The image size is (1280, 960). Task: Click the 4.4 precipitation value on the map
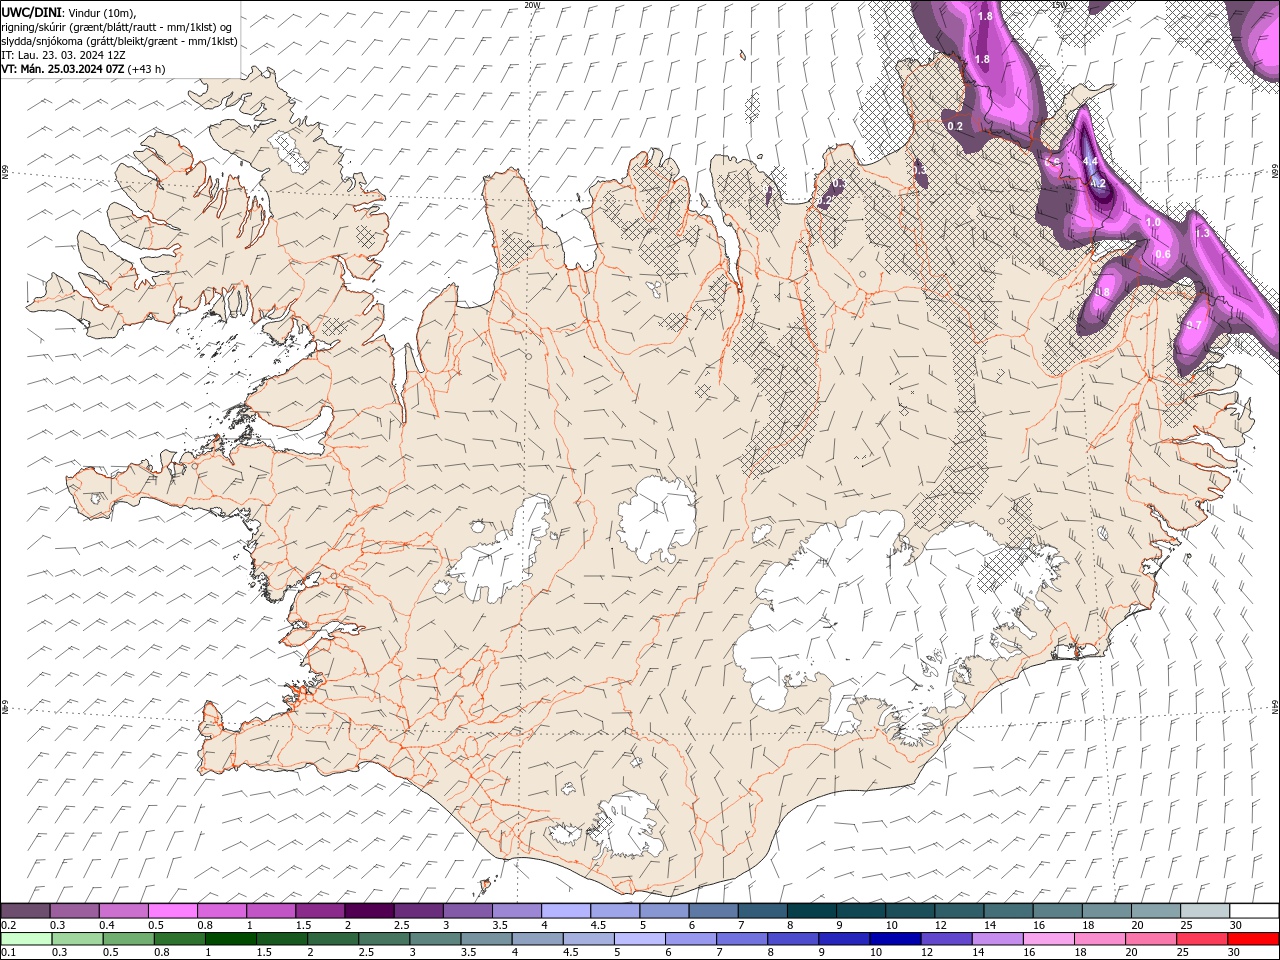tap(1091, 161)
